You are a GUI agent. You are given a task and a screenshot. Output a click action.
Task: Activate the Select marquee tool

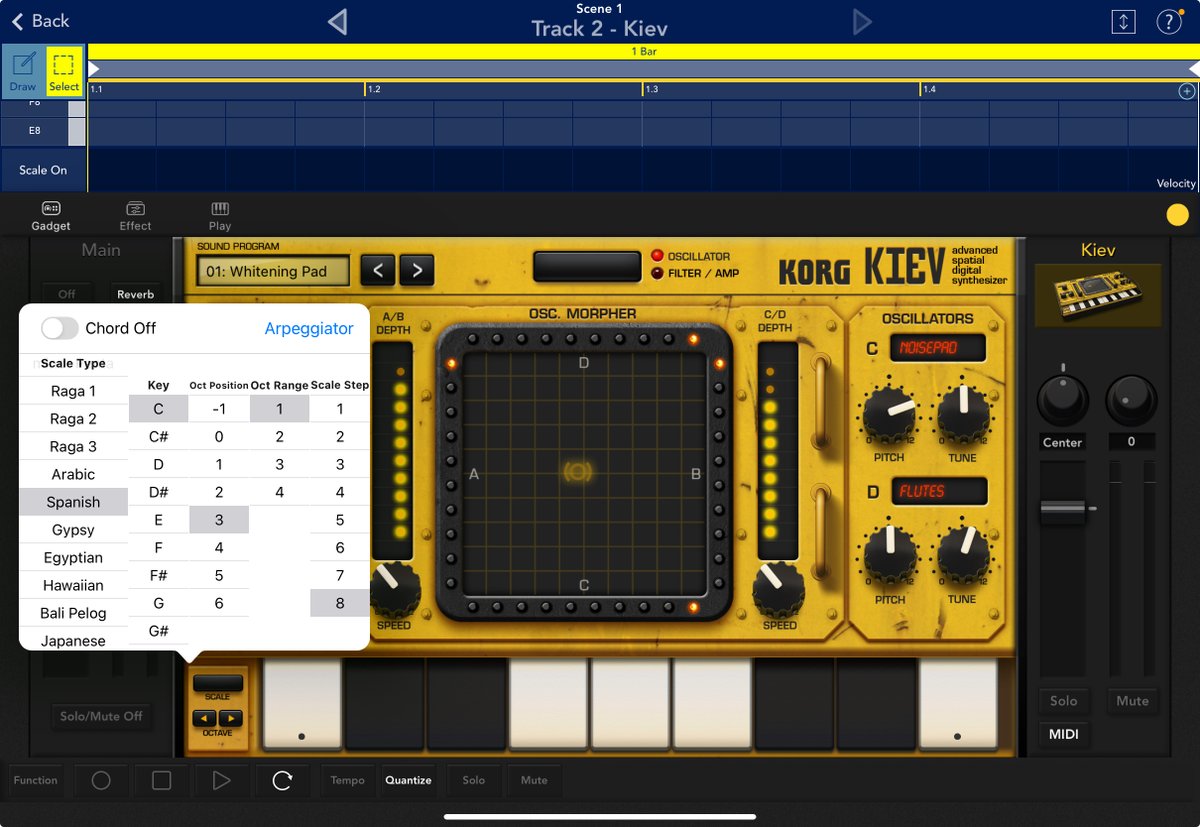tap(64, 71)
